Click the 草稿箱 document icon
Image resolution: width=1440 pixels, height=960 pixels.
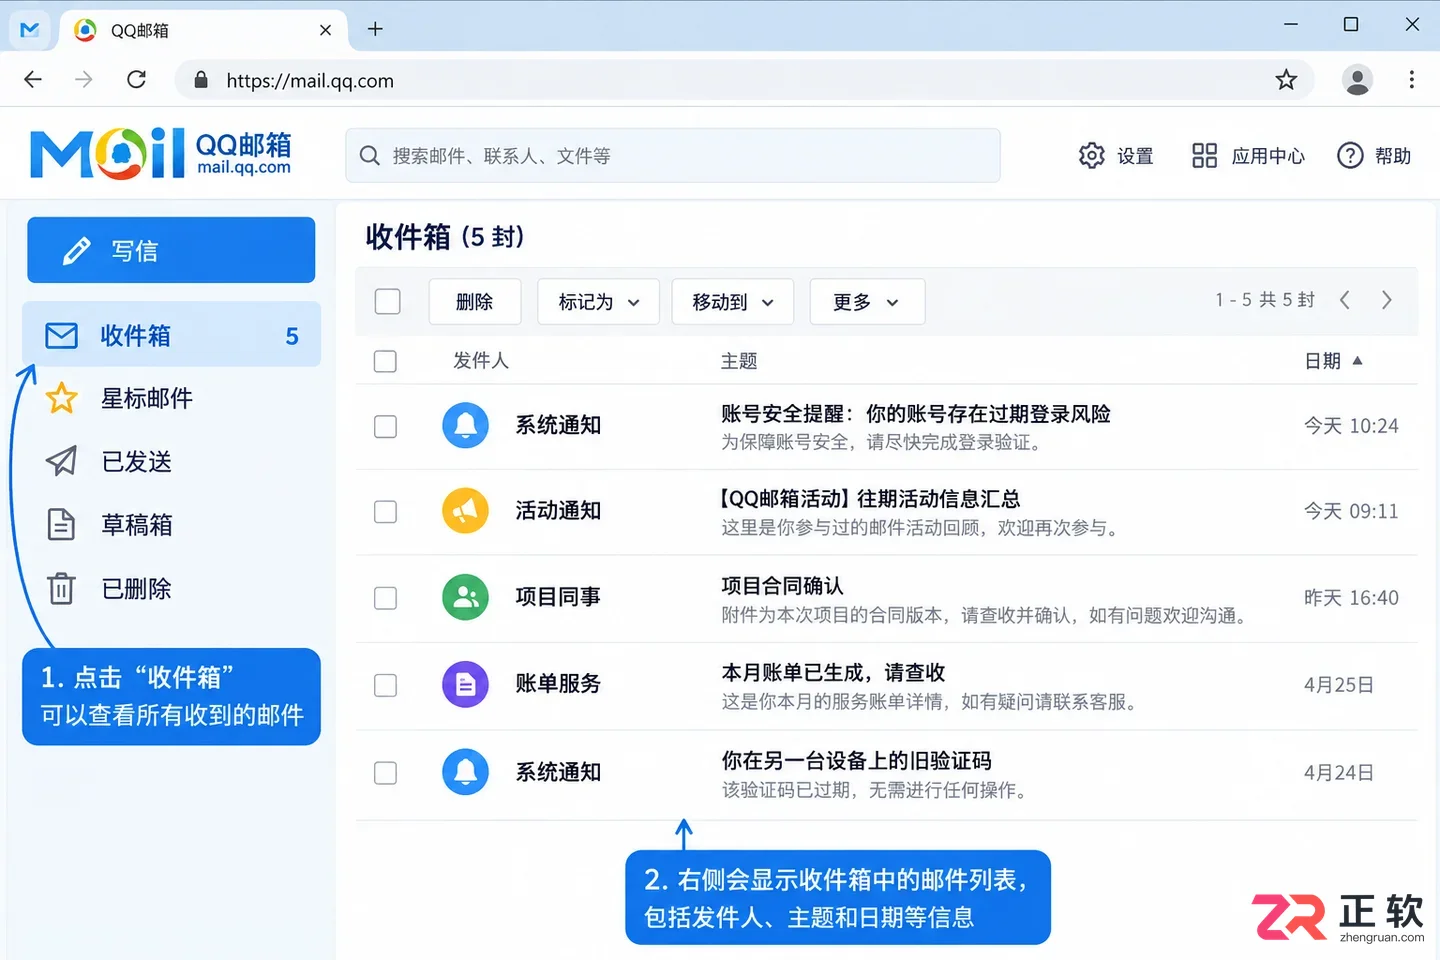point(62,524)
